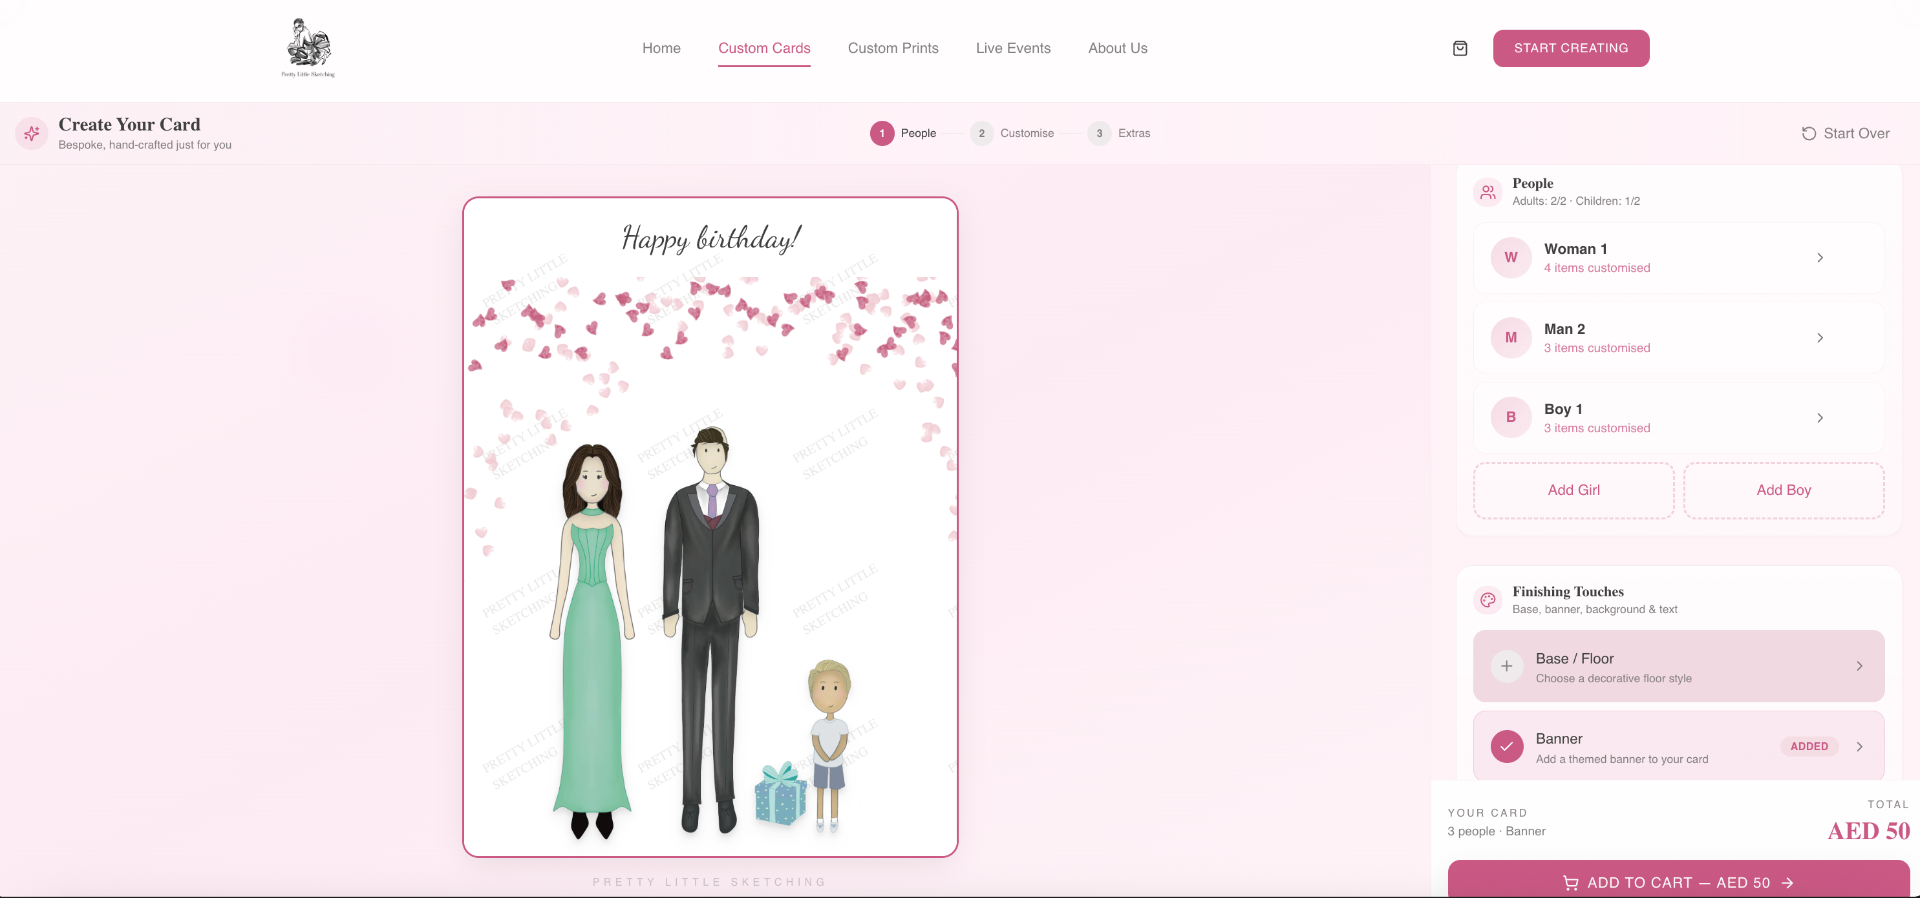The image size is (1920, 898).
Task: Click the checkmark icon on Banner
Action: click(x=1507, y=746)
